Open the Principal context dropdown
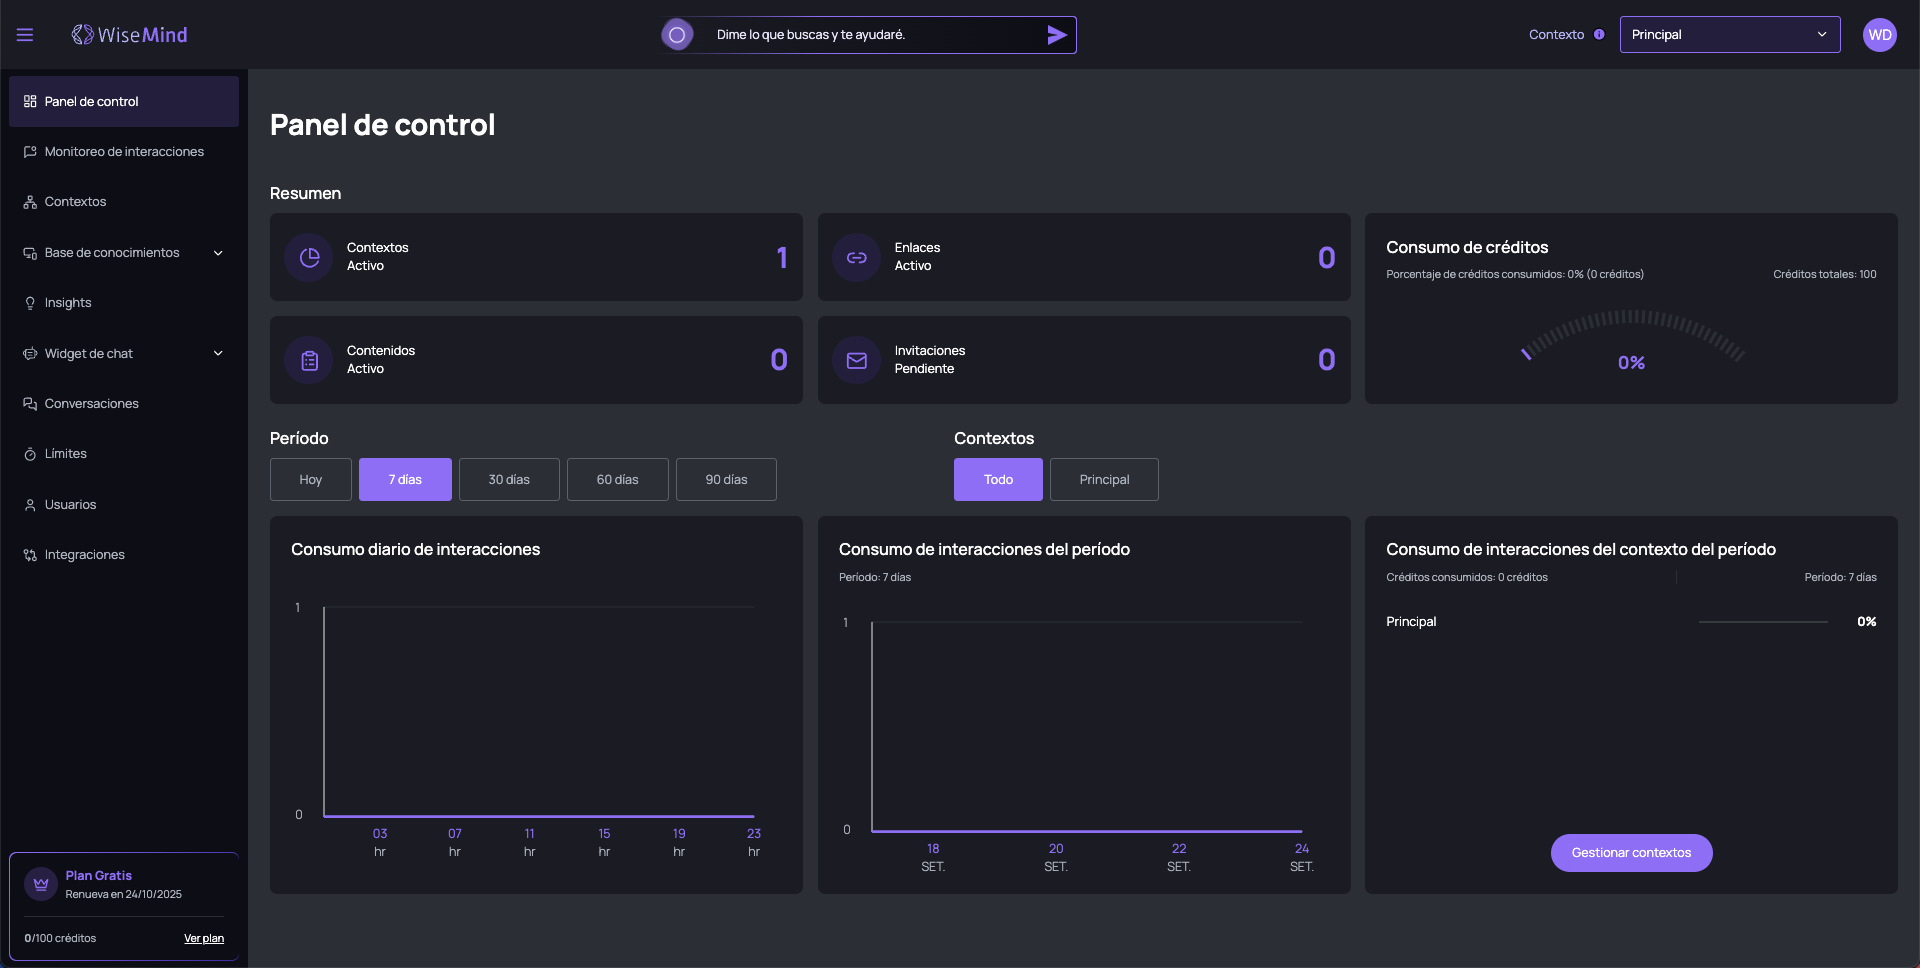Screen dimensions: 1920x968 (x=1729, y=35)
